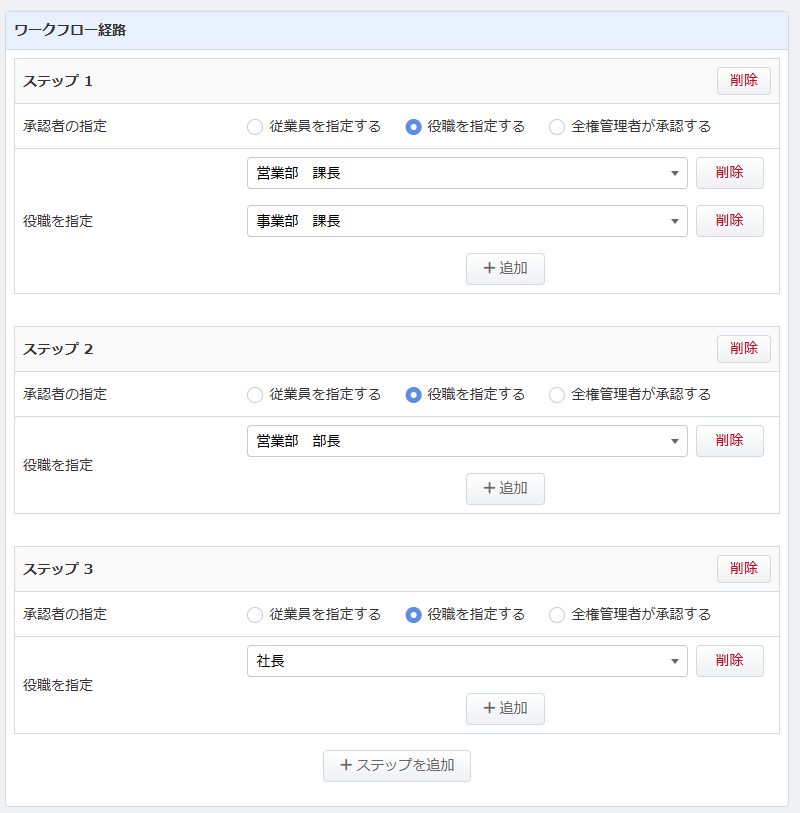Select 全権管理者が承認する radio in Step 2
This screenshot has height=813, width=800.
pos(557,395)
